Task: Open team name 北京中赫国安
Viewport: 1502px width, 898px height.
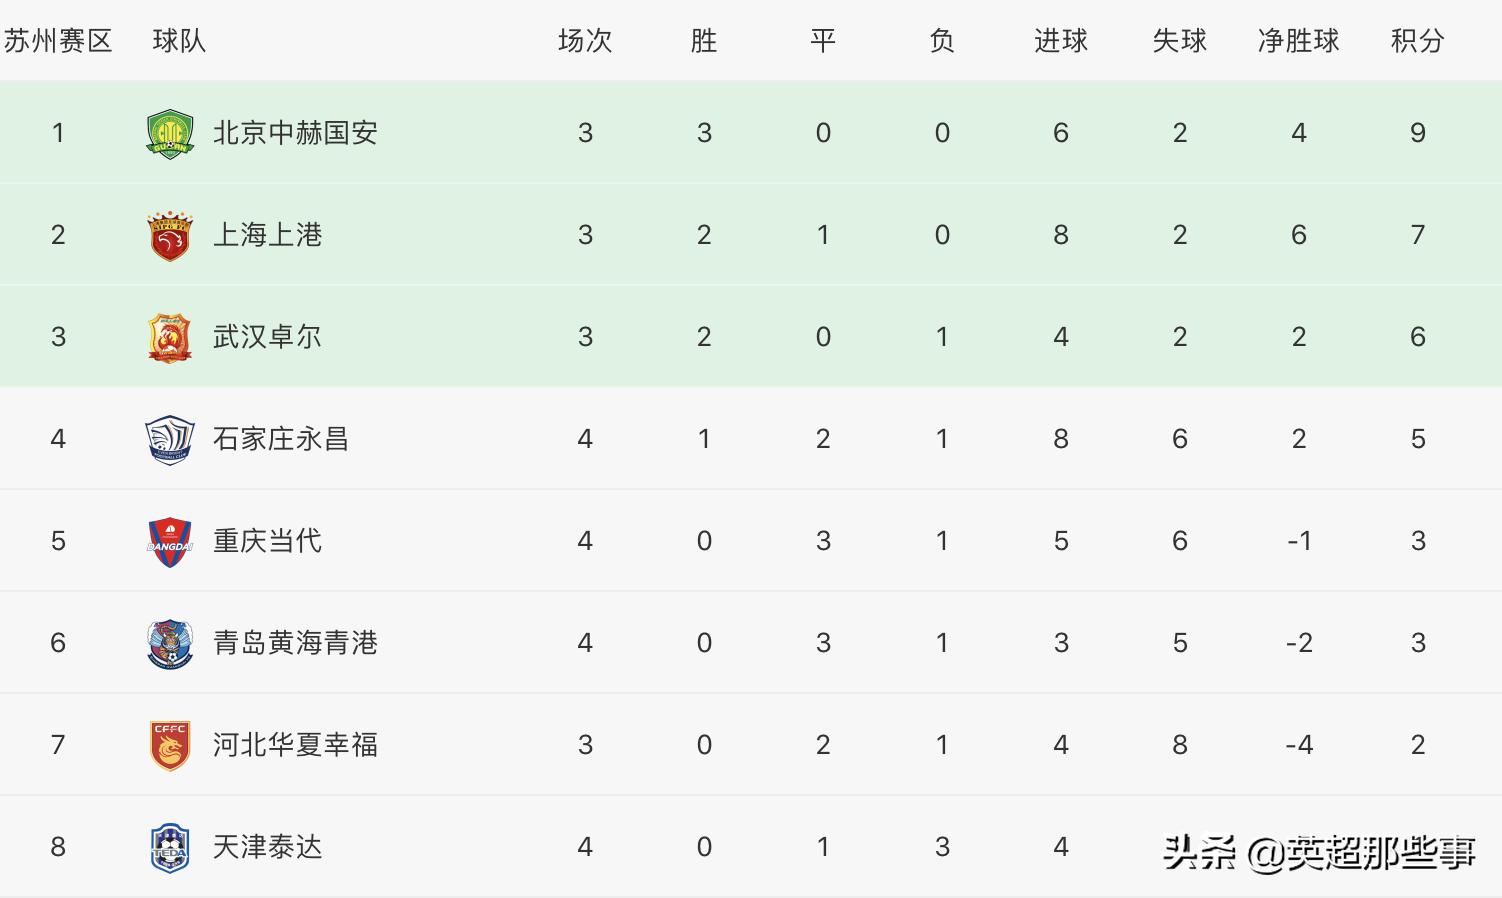Action: (295, 133)
